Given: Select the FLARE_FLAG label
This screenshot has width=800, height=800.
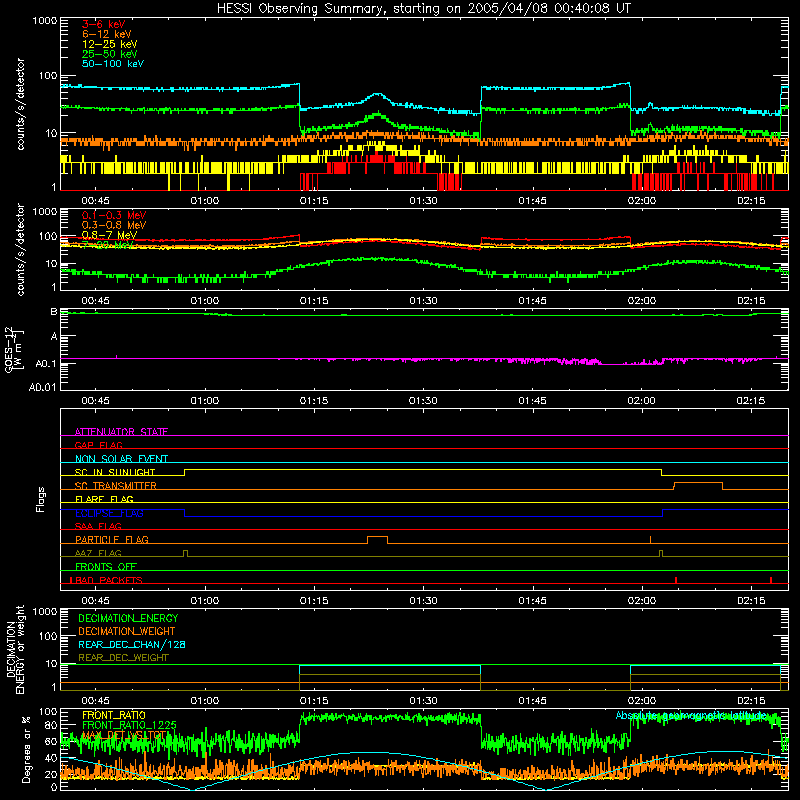Looking at the screenshot, I should click(x=104, y=499).
